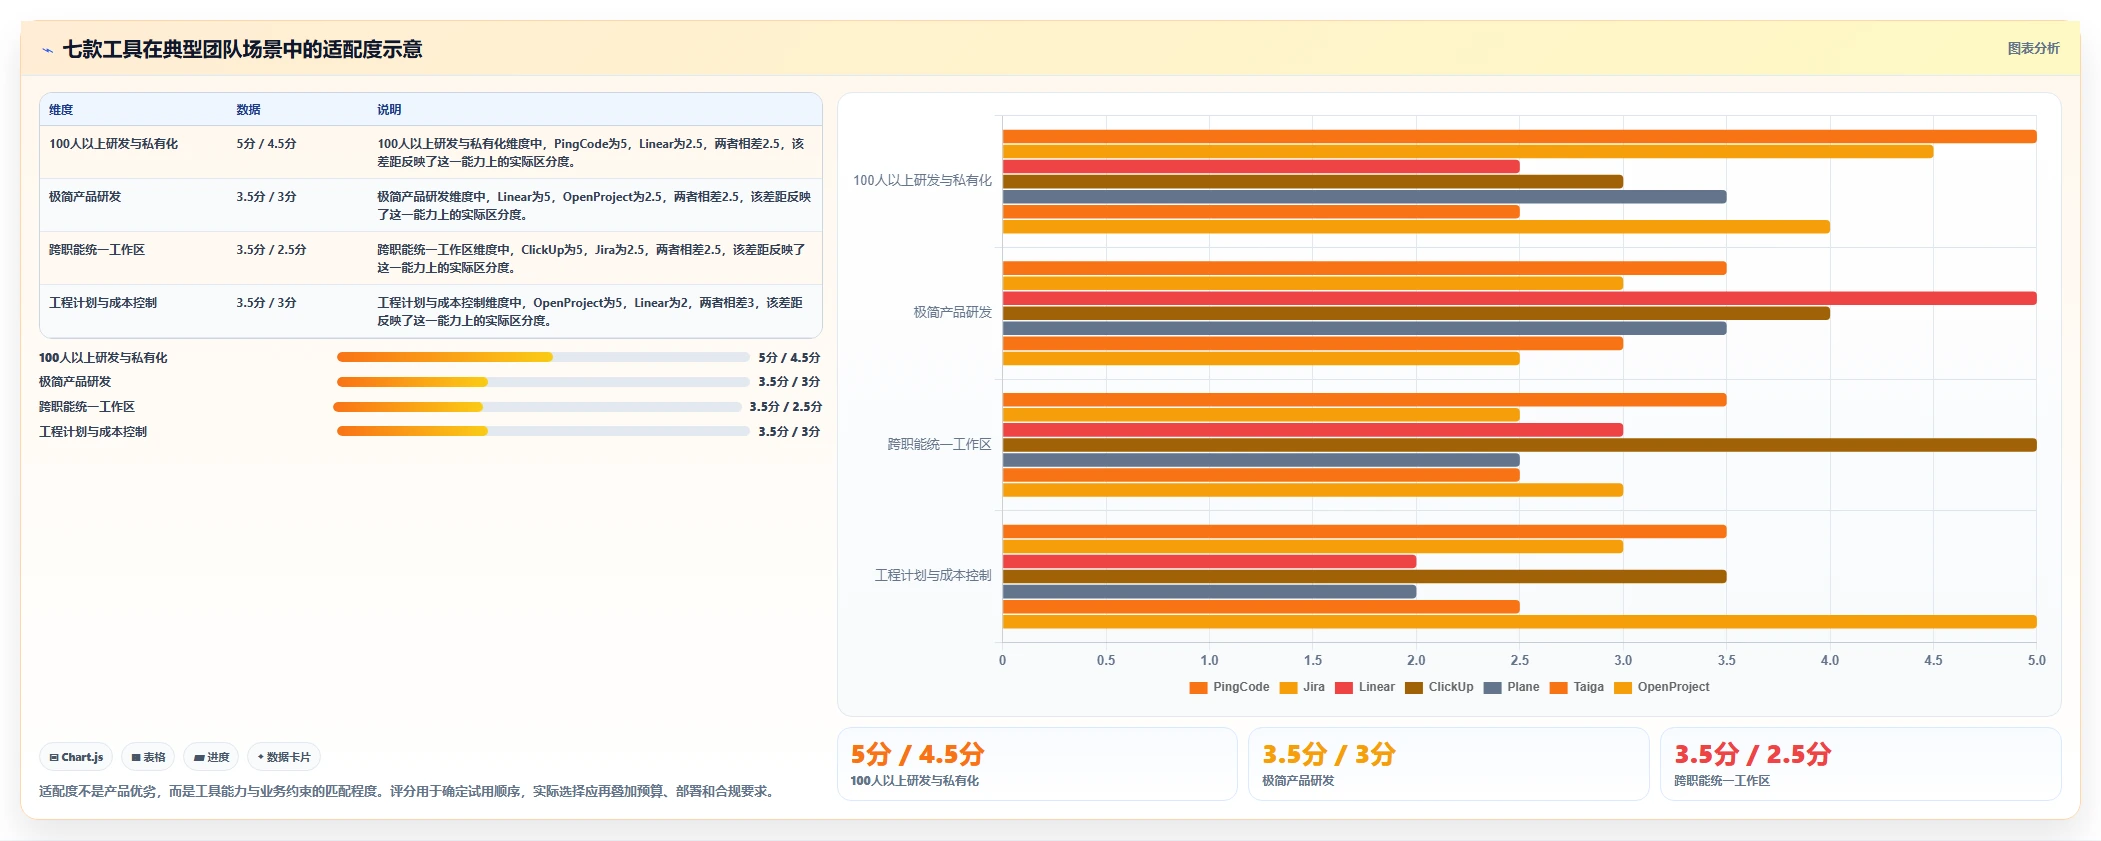Click the 表格 tag chip

tap(148, 757)
